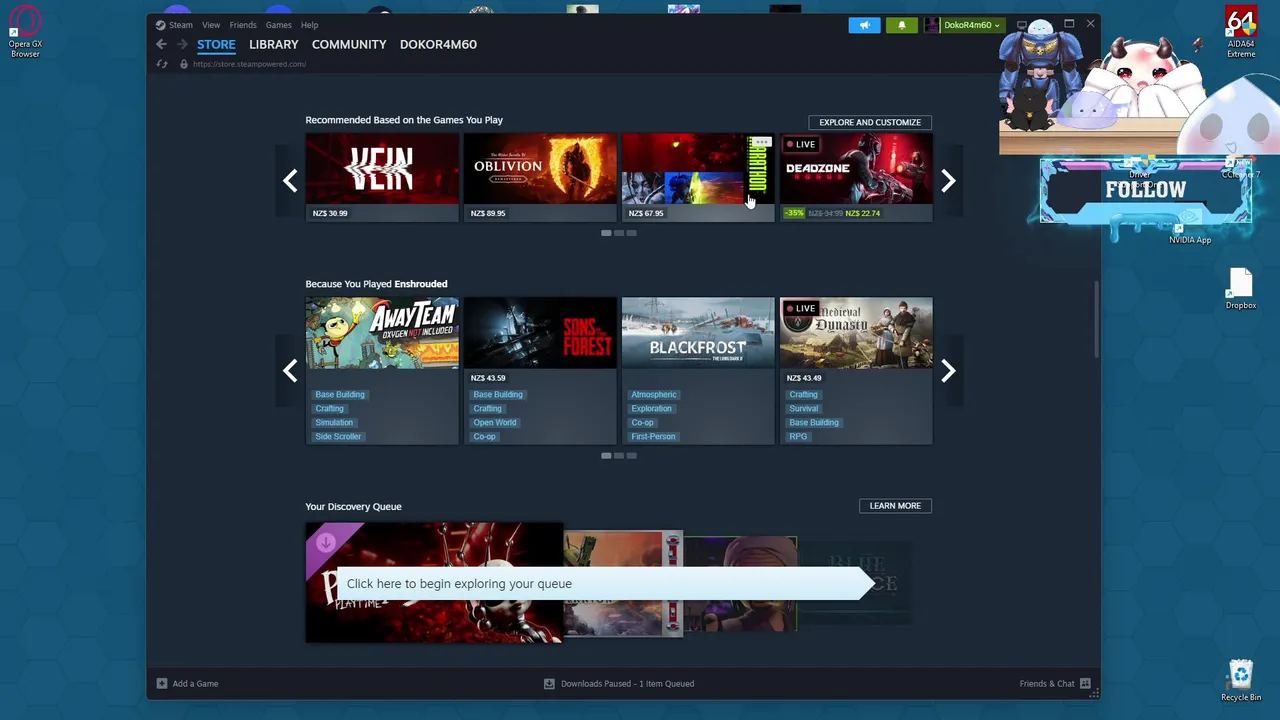Screen dimensions: 1280x720
Task: Select first page dot of recommended carousel
Action: (606, 233)
